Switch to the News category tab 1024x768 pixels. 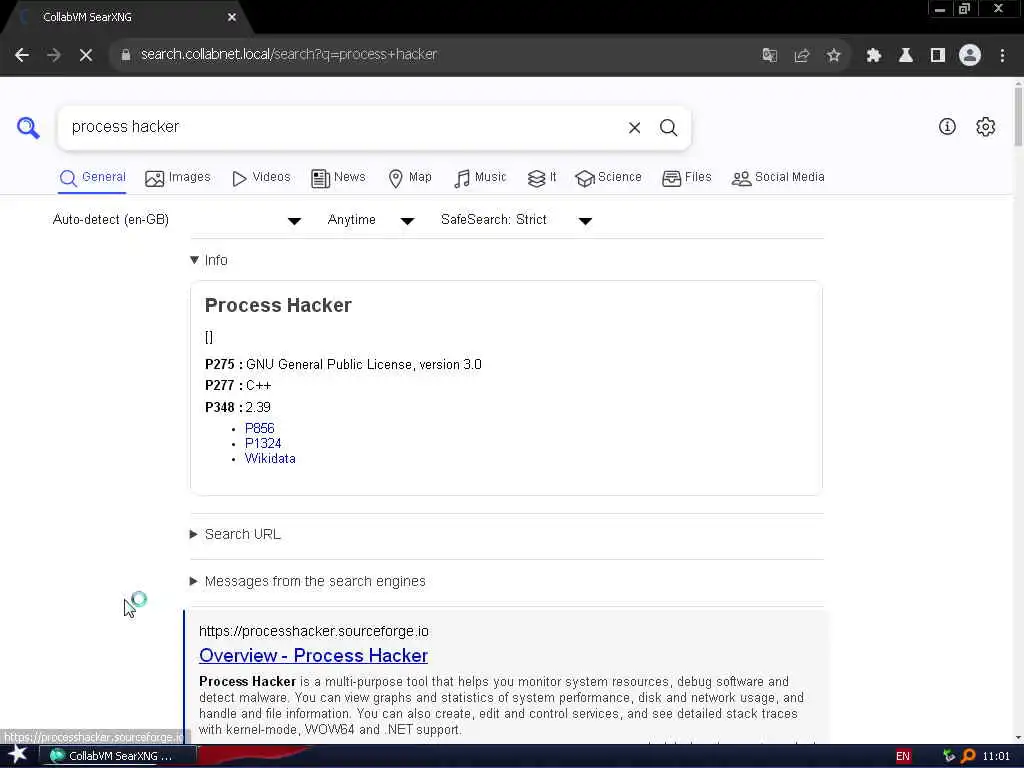[x=338, y=178]
